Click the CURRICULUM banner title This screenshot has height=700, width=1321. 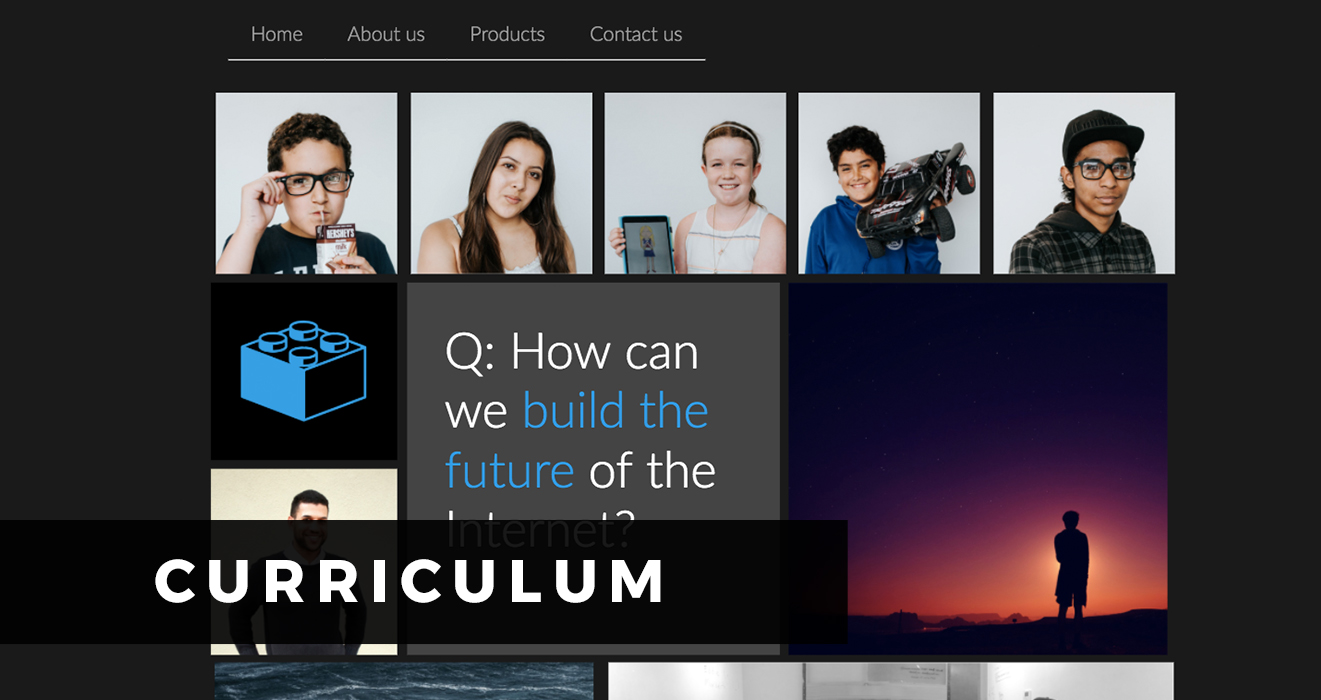point(411,582)
